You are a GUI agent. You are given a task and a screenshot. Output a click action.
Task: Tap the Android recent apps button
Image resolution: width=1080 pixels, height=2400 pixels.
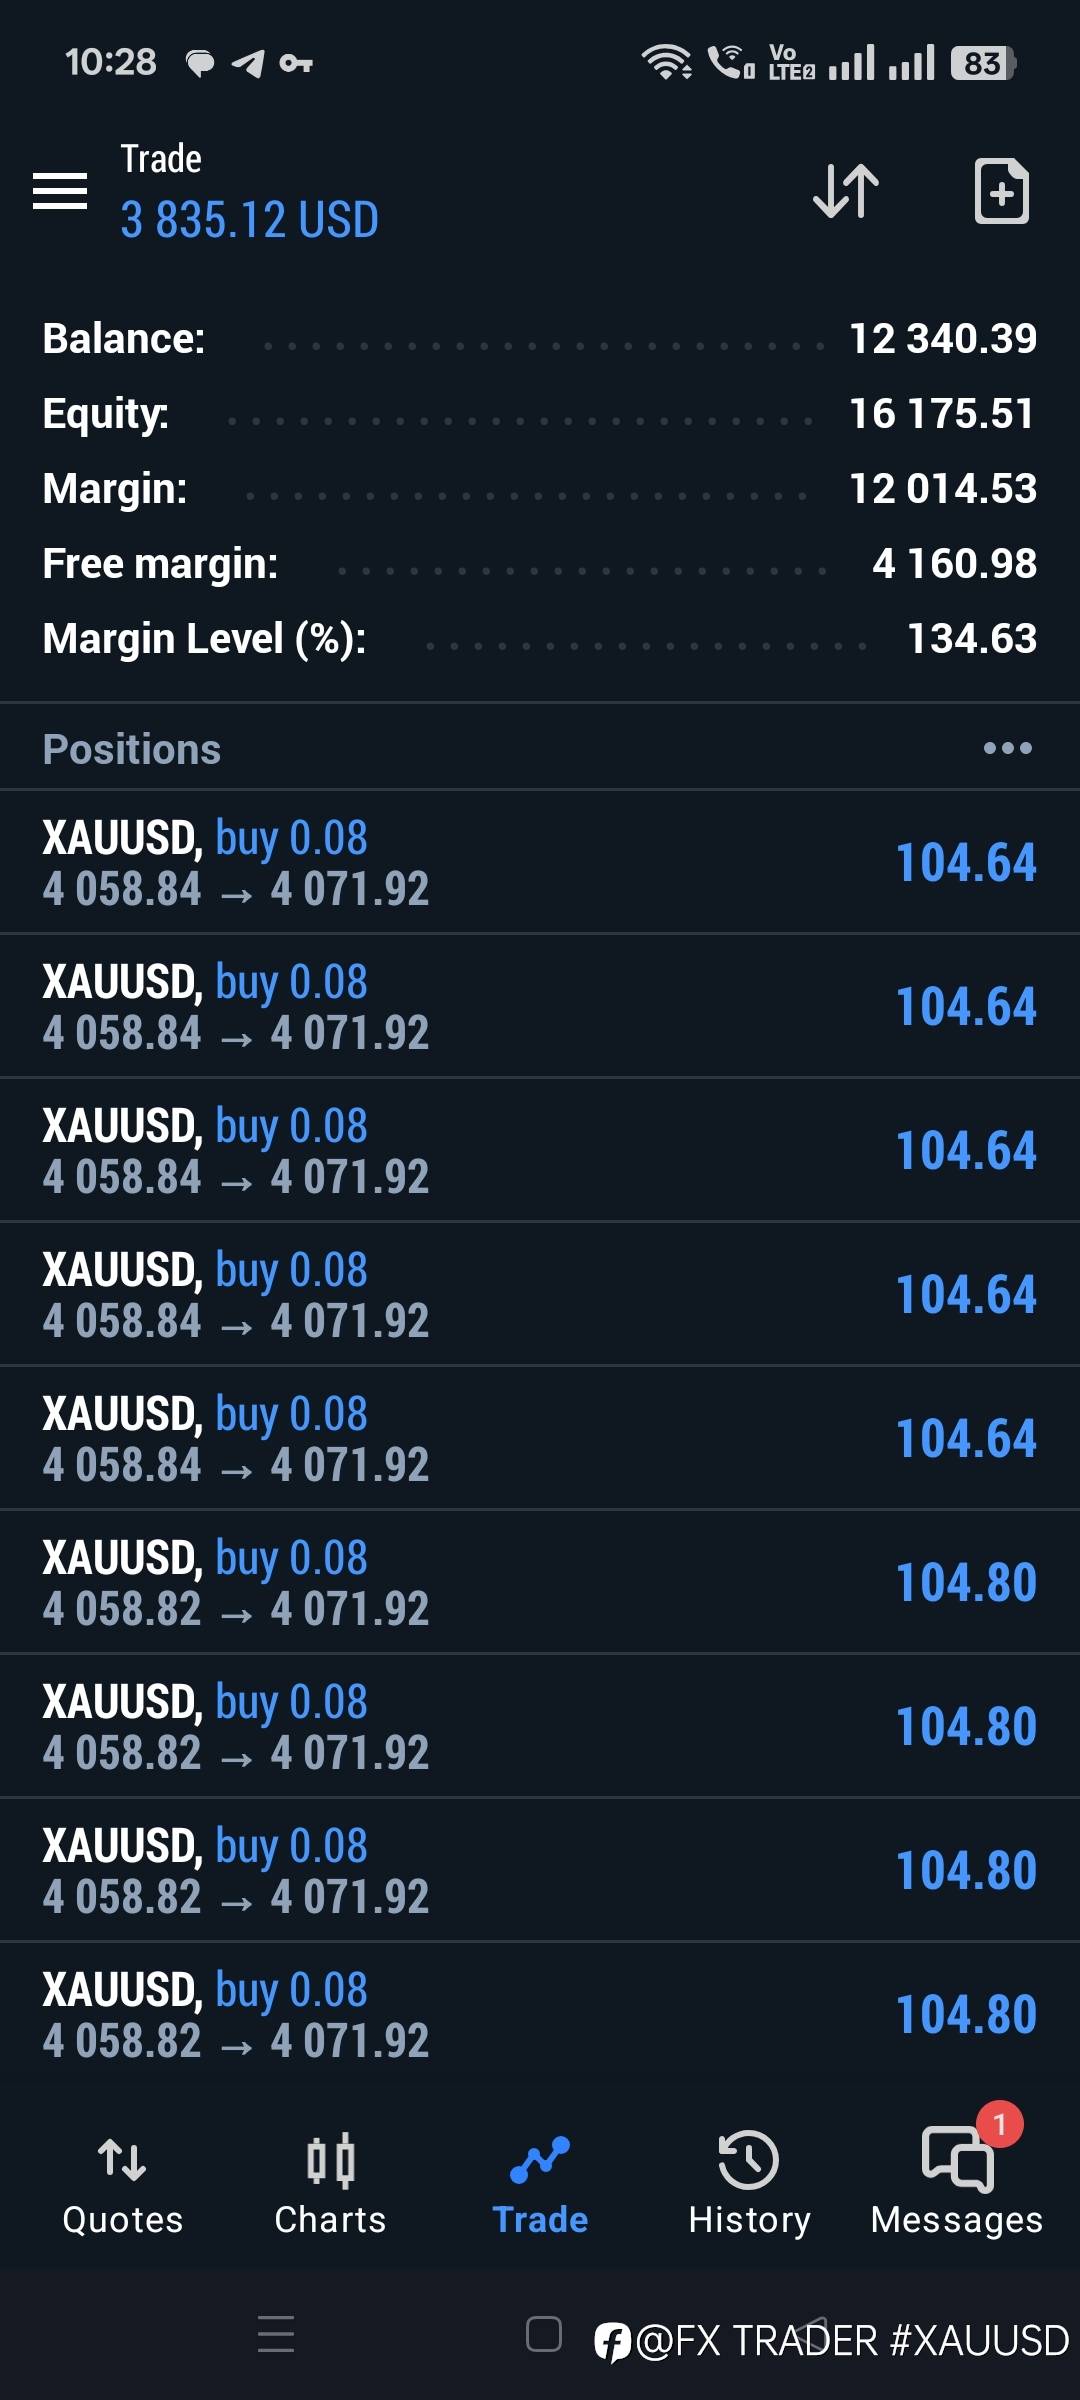point(276,2334)
